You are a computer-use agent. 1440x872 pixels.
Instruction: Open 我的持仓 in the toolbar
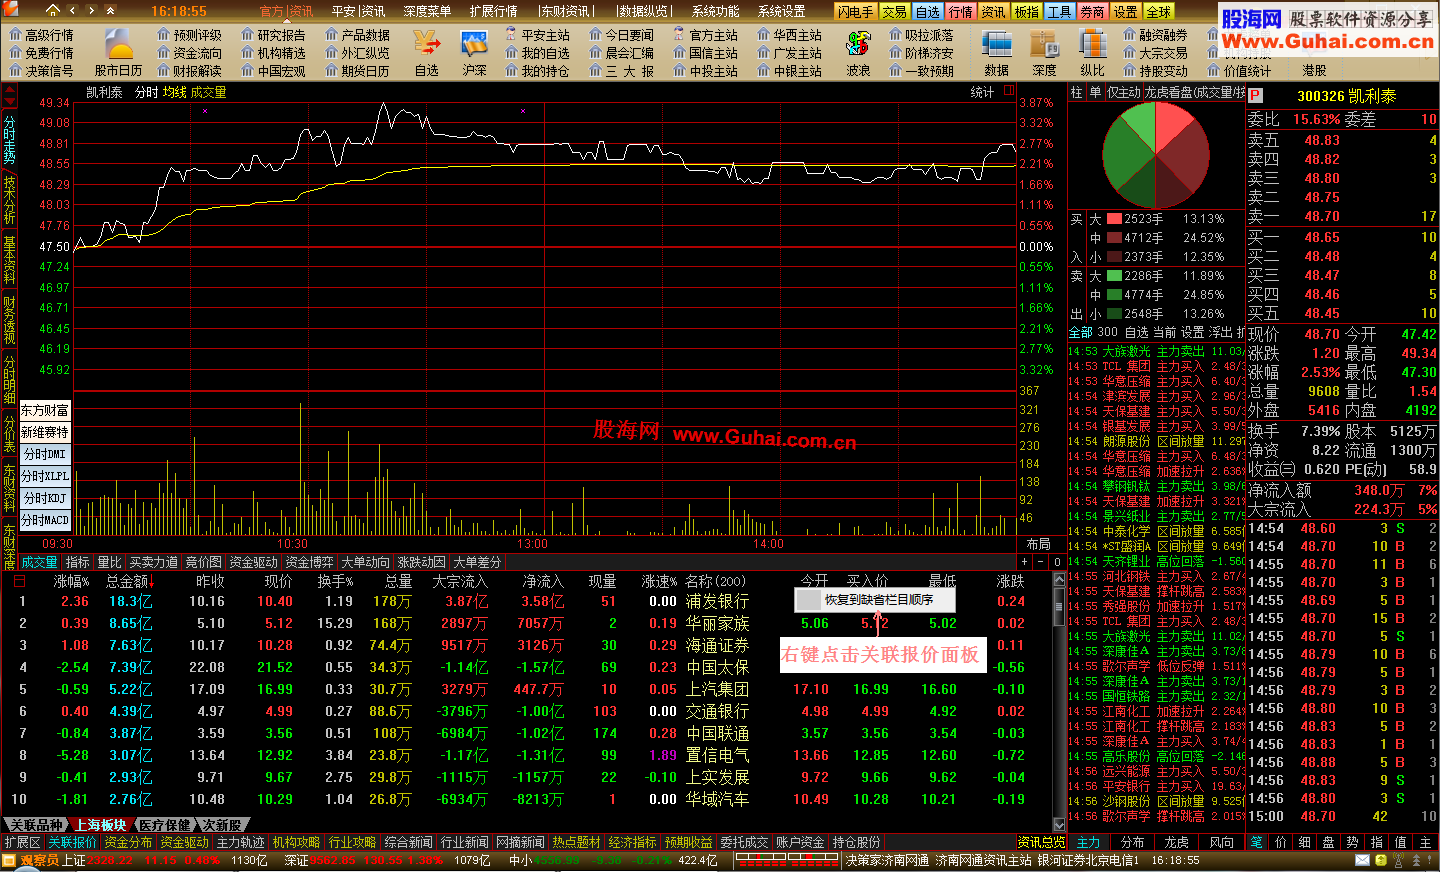[537, 71]
